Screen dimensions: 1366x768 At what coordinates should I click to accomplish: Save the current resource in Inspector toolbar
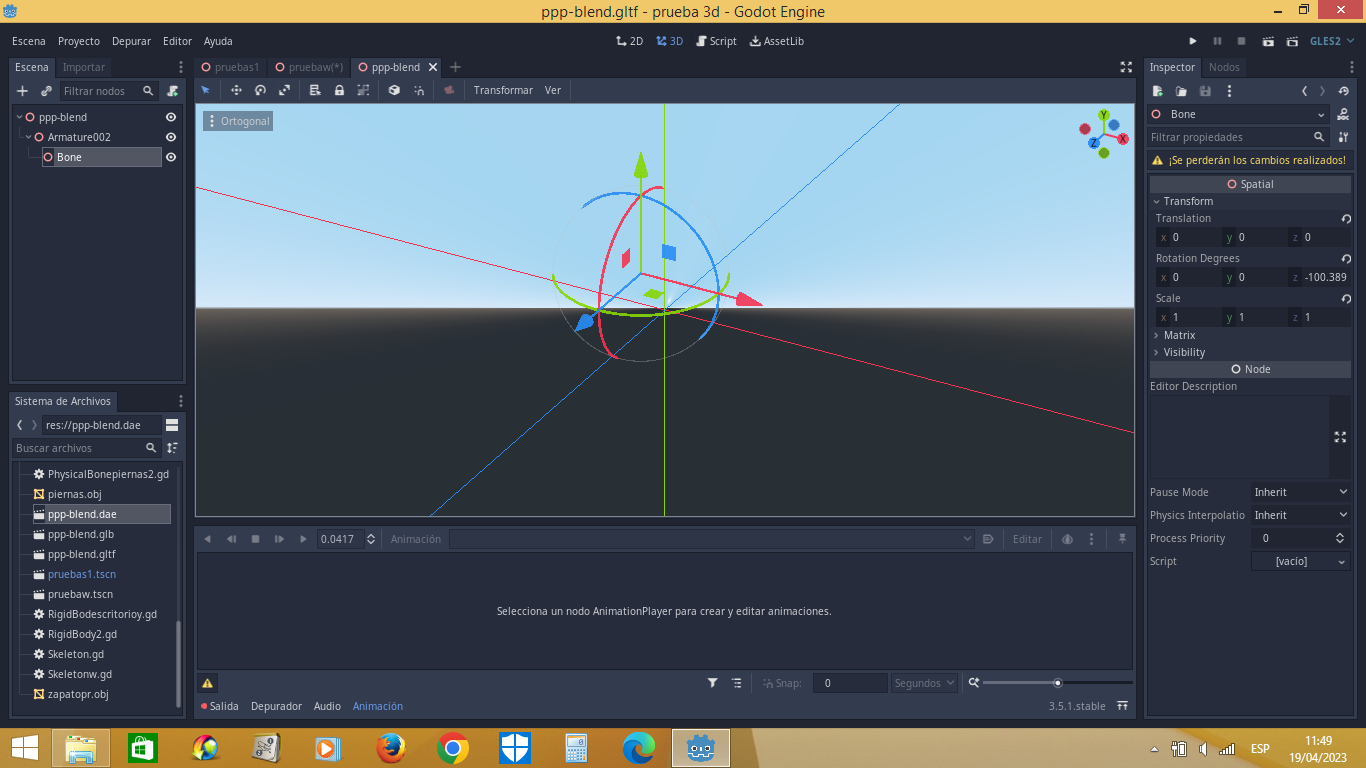[1205, 91]
